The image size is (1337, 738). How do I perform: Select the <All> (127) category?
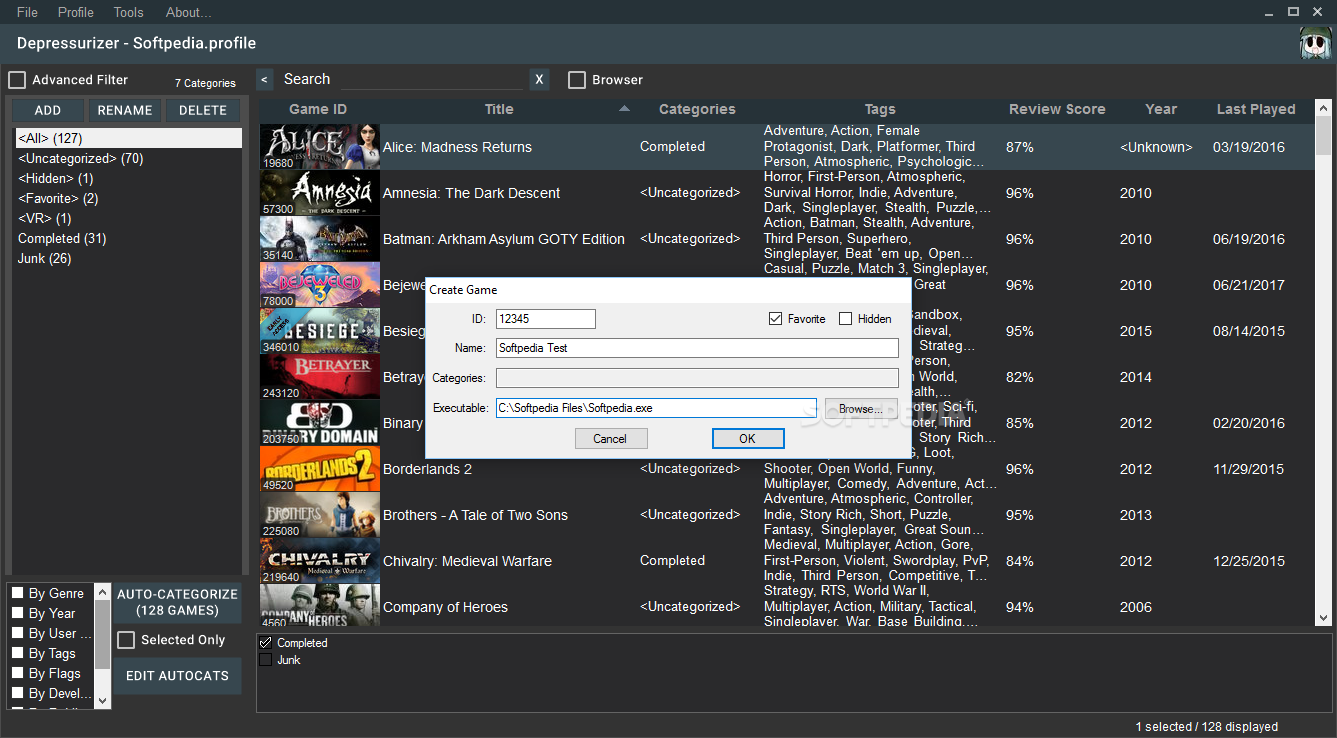tap(128, 138)
